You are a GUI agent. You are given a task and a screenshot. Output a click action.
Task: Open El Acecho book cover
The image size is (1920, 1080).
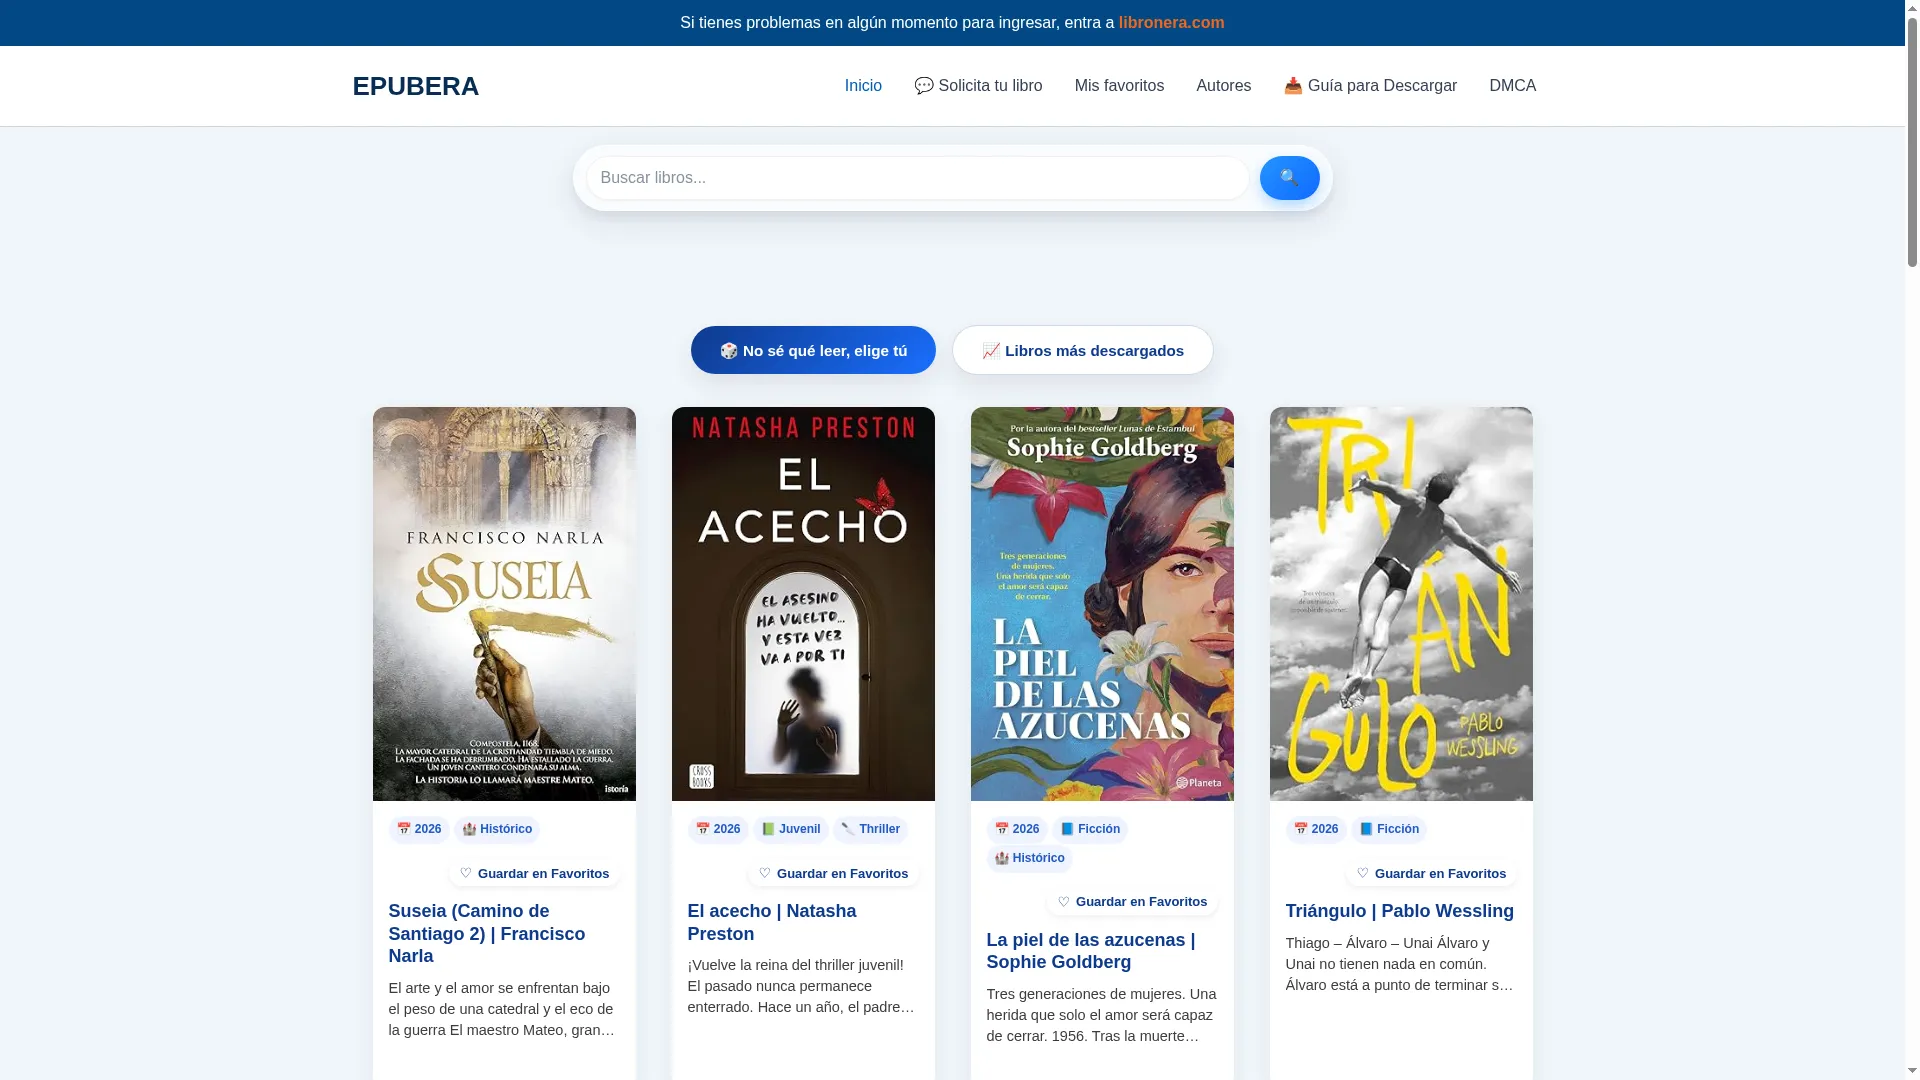click(803, 604)
